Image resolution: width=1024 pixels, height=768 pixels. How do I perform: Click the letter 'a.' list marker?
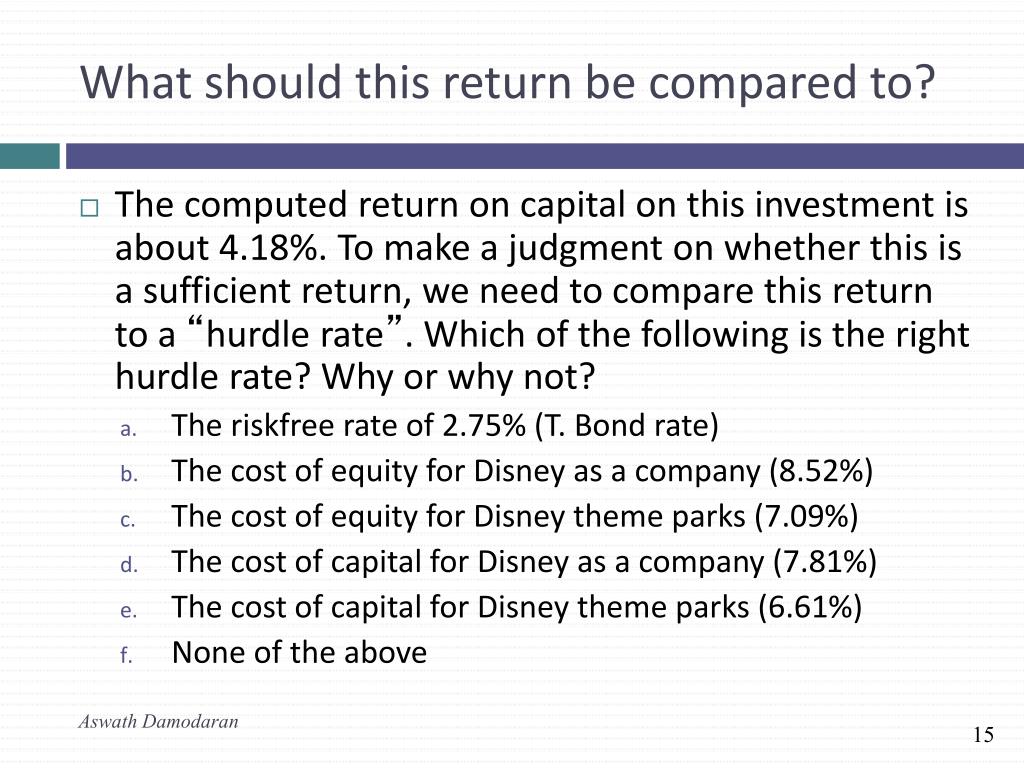click(128, 430)
